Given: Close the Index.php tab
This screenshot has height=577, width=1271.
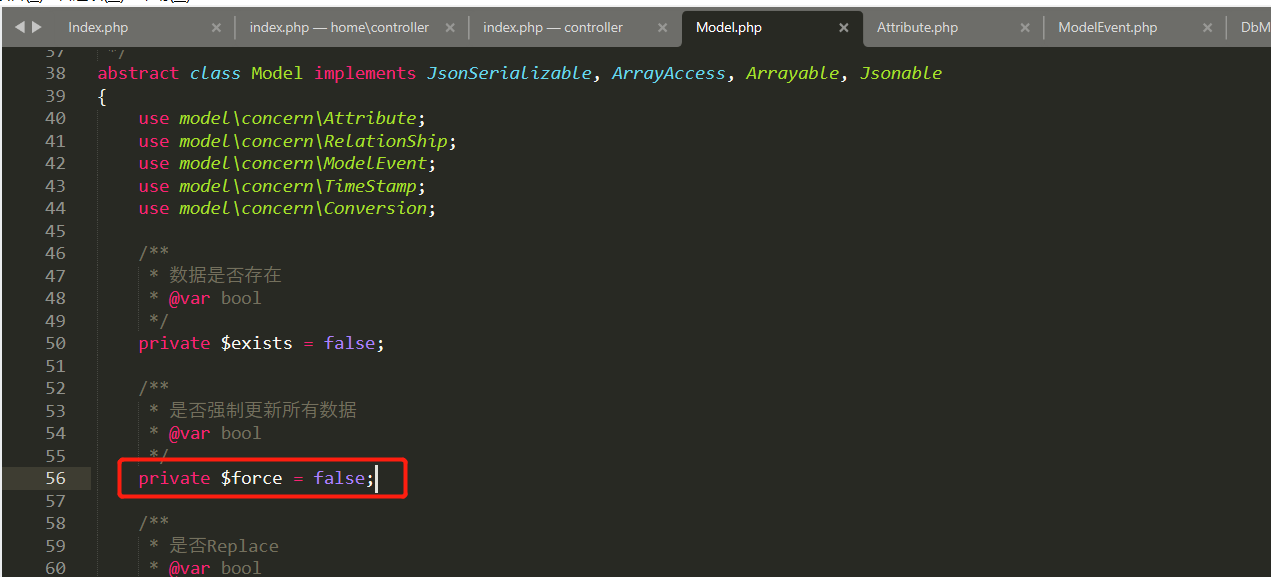Looking at the screenshot, I should tap(216, 28).
